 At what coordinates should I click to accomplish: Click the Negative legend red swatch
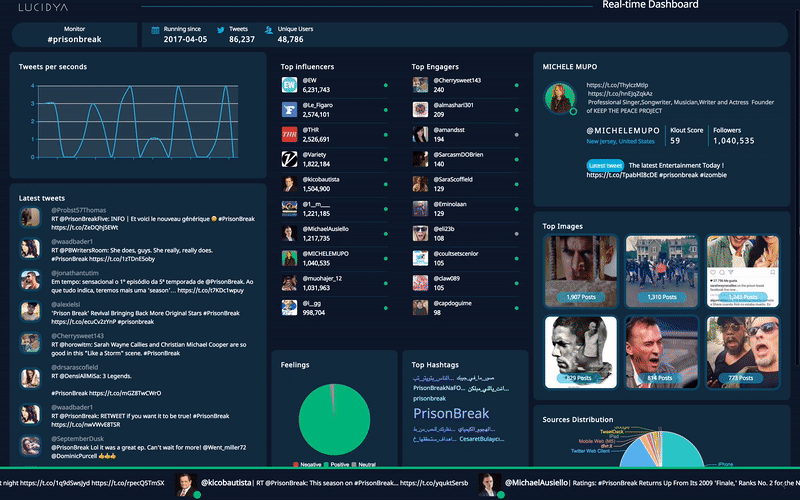296,464
